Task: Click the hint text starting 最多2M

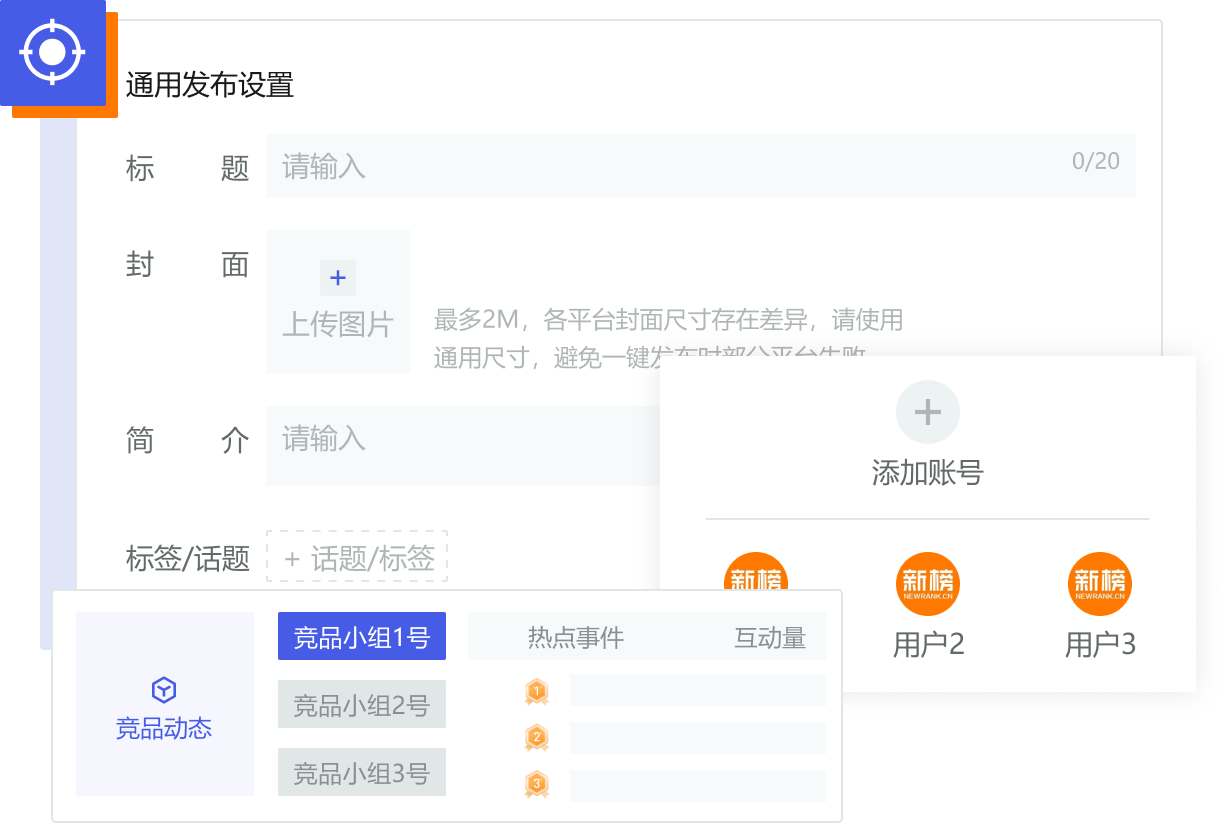Action: 669,339
